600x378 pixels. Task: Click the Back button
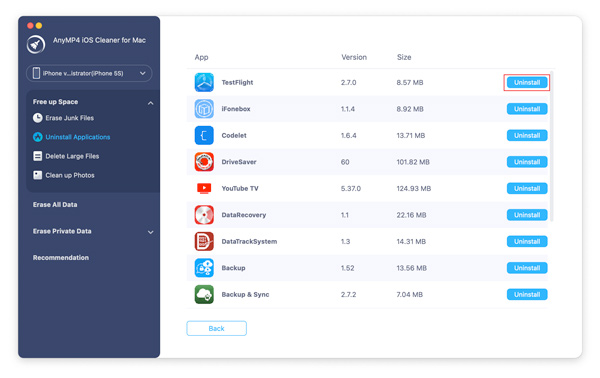click(x=217, y=328)
